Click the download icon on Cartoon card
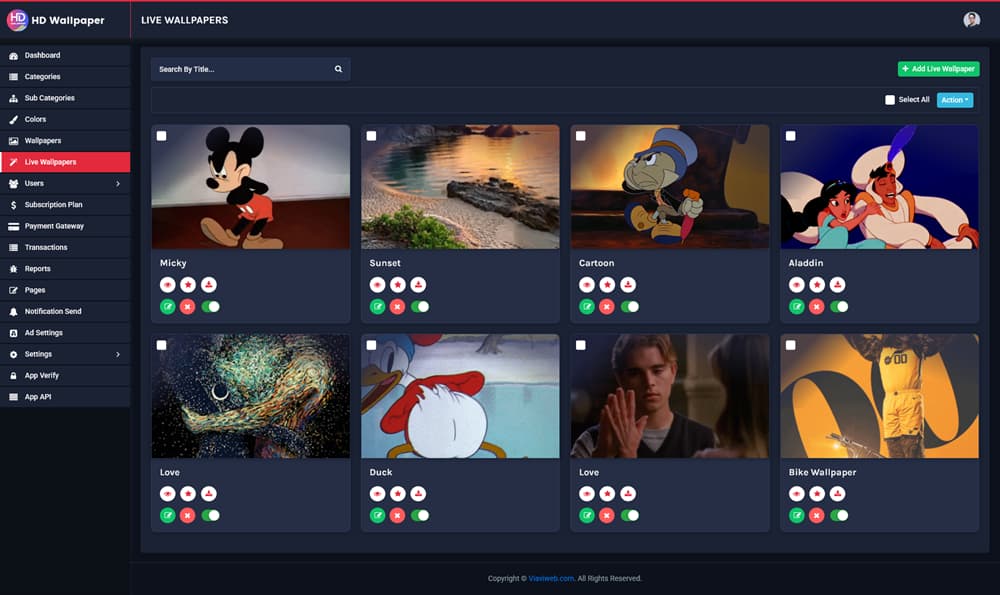Screen dimensions: 1000x595 click(x=628, y=284)
